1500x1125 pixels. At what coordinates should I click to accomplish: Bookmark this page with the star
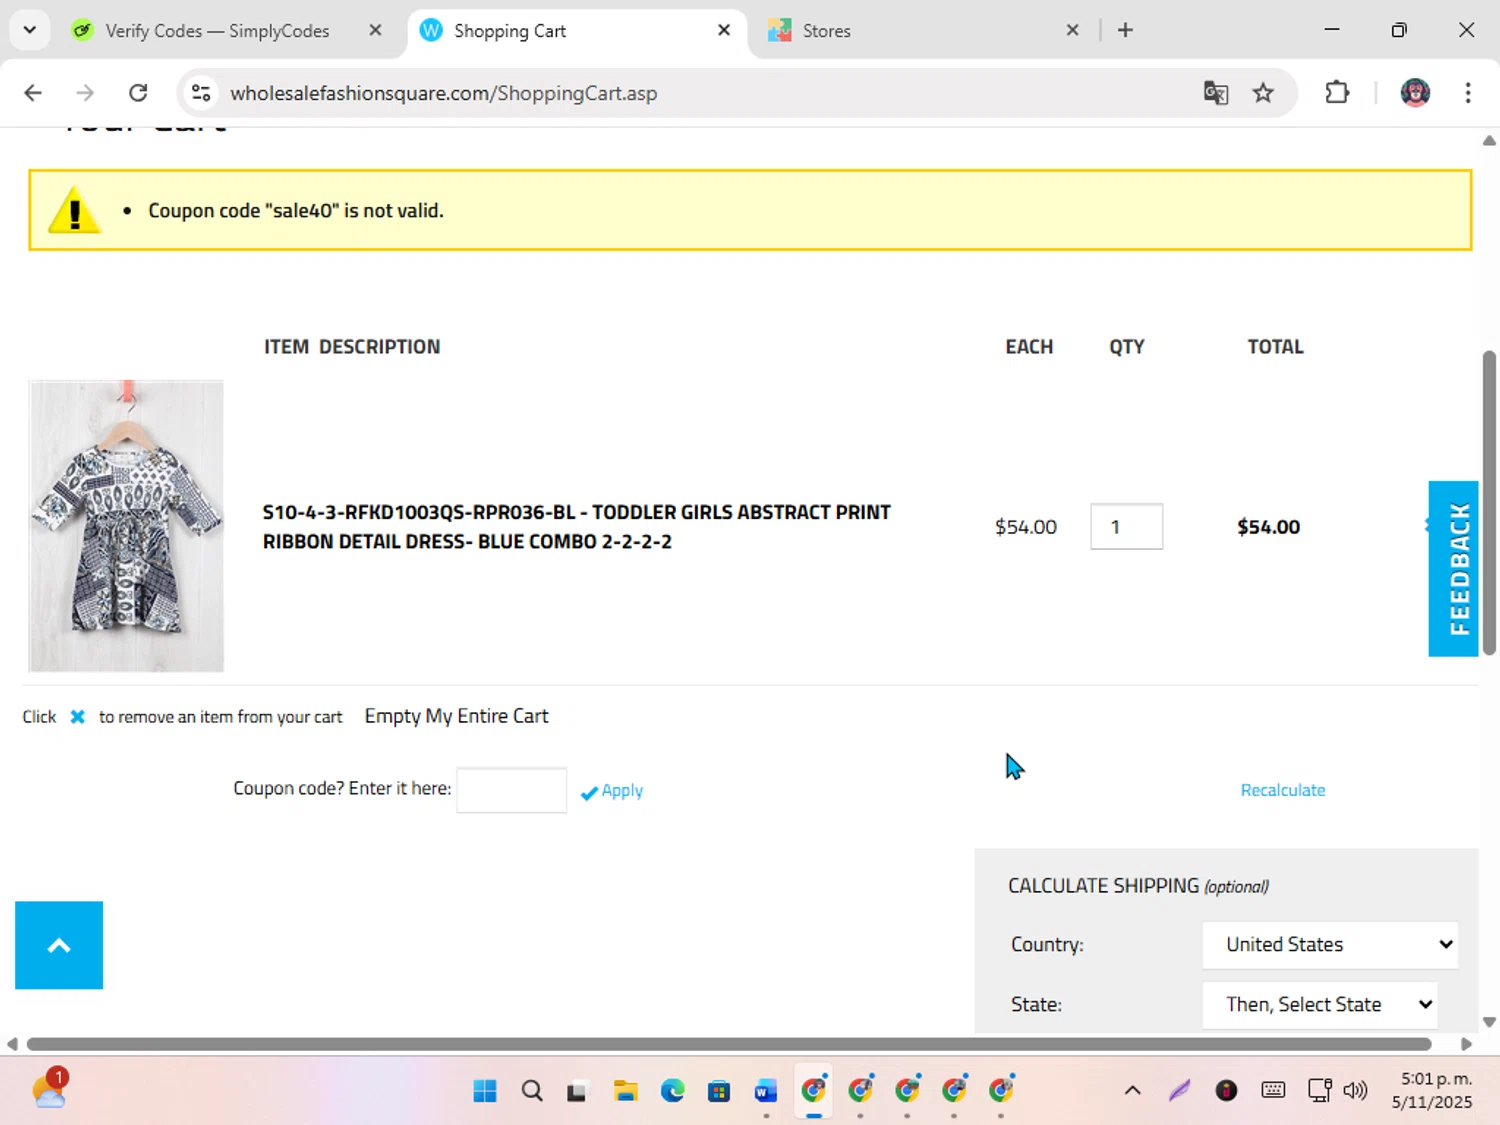tap(1263, 93)
